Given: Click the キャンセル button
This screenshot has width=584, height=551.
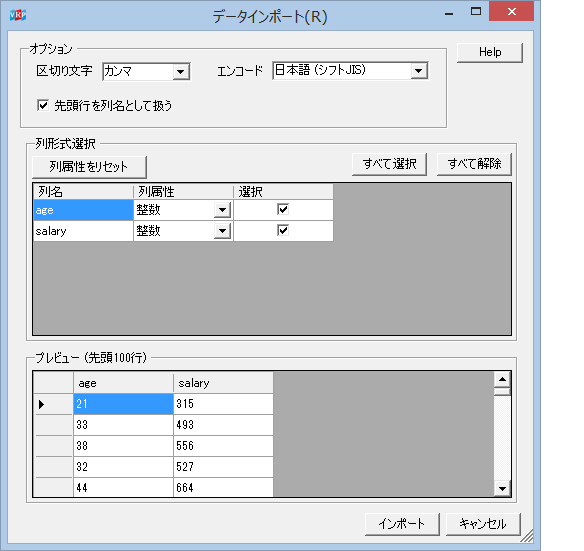Looking at the screenshot, I should coord(483,524).
